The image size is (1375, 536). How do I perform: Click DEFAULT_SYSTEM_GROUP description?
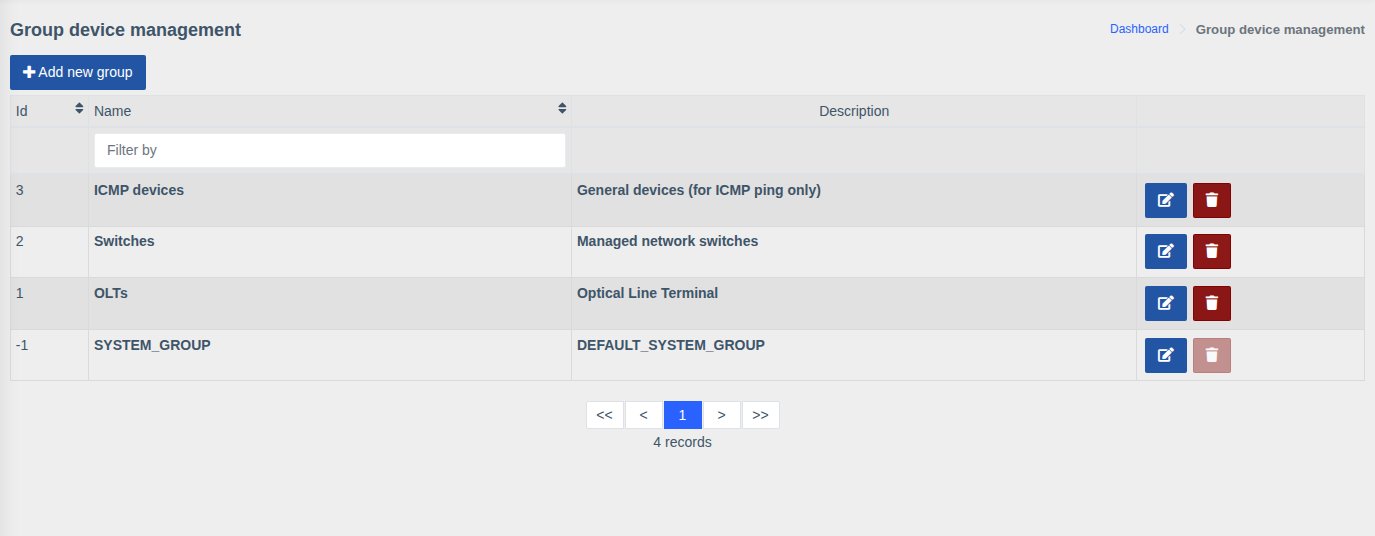[x=671, y=345]
